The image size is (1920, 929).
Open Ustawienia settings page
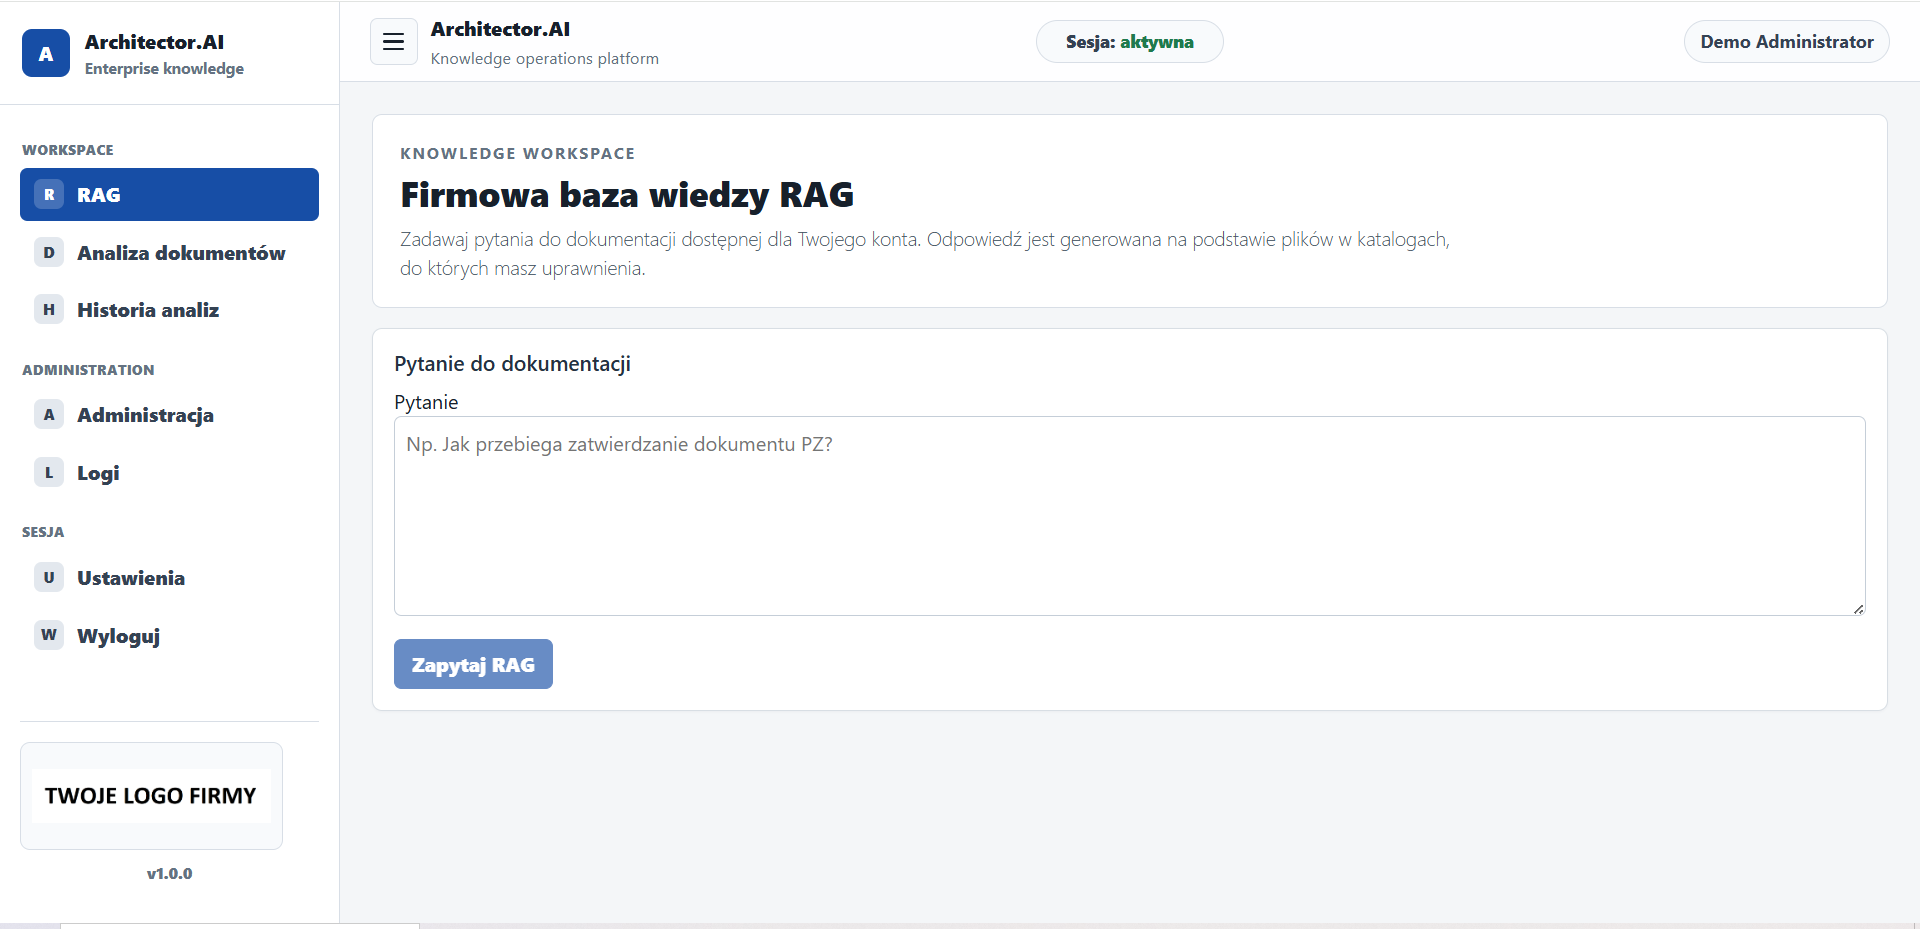tap(169, 578)
